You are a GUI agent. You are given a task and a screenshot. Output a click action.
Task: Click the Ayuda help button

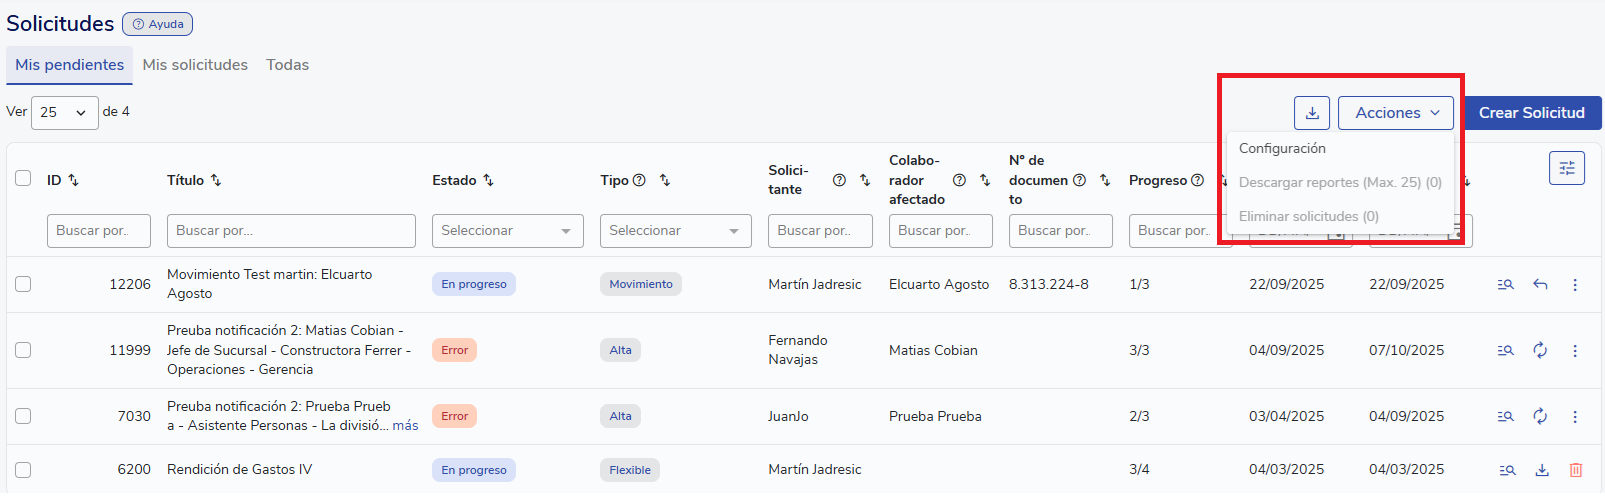tap(157, 24)
